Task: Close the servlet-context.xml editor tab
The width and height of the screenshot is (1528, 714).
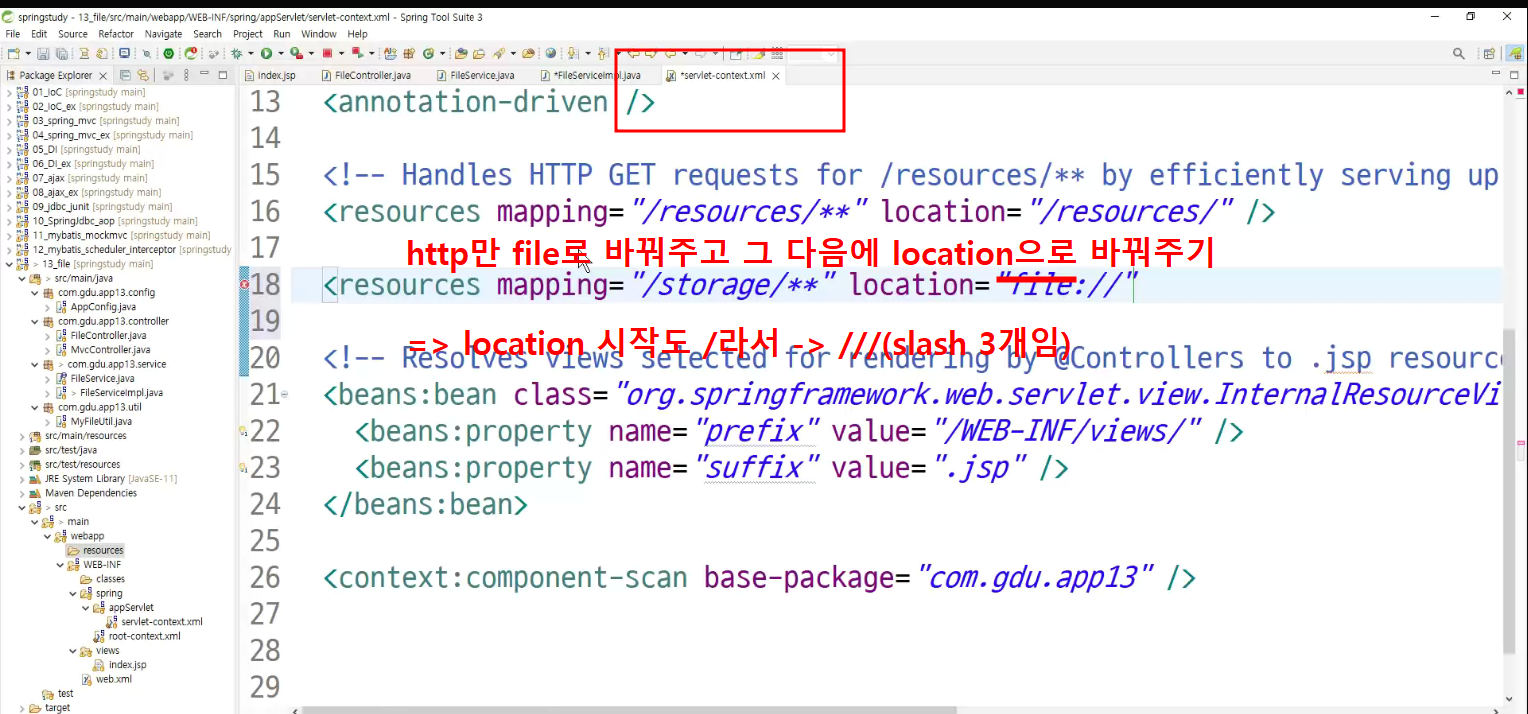Action: [776, 76]
